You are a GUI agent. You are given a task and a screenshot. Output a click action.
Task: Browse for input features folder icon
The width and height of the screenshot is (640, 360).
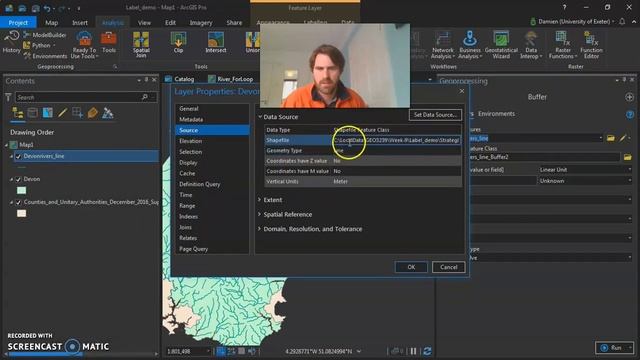611,138
